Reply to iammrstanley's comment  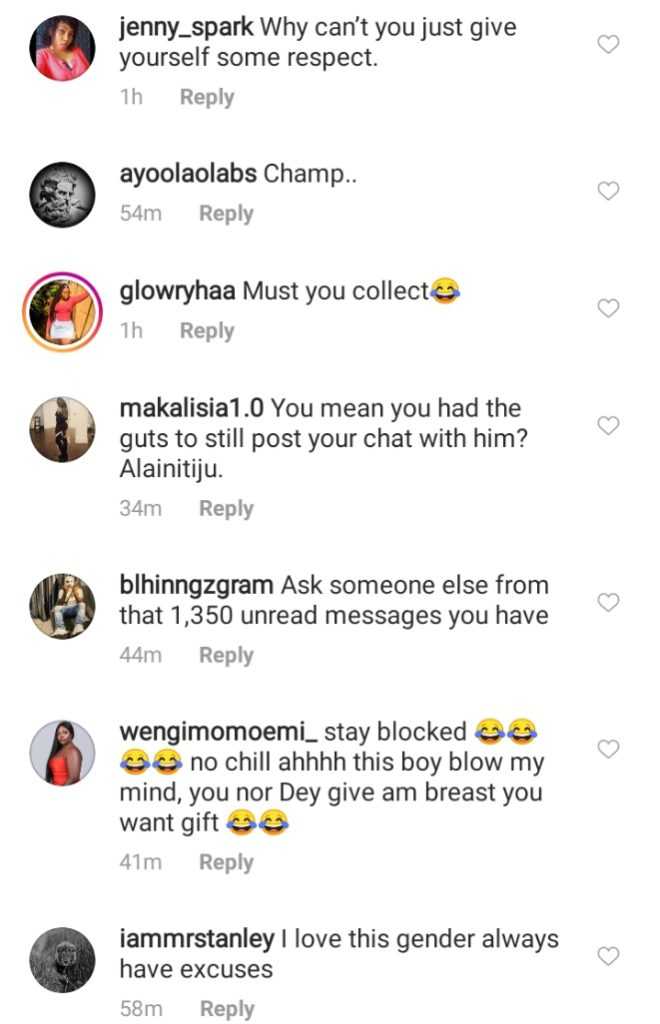[226, 1010]
